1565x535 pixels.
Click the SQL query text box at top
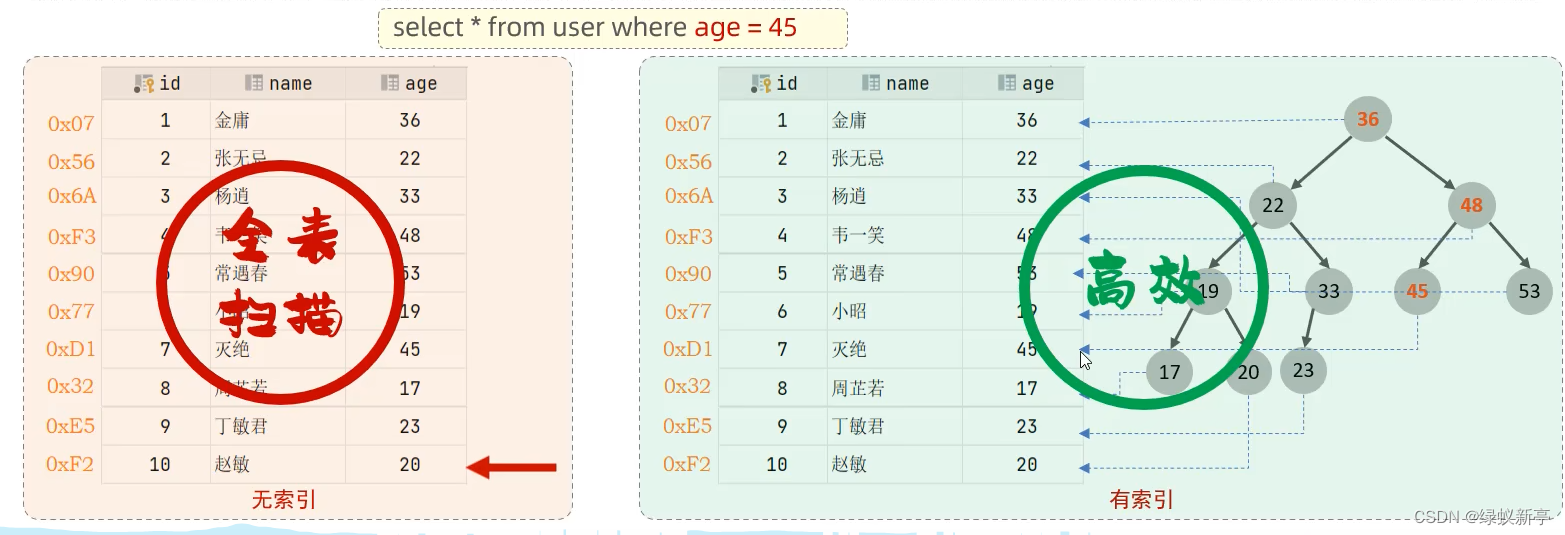click(612, 28)
